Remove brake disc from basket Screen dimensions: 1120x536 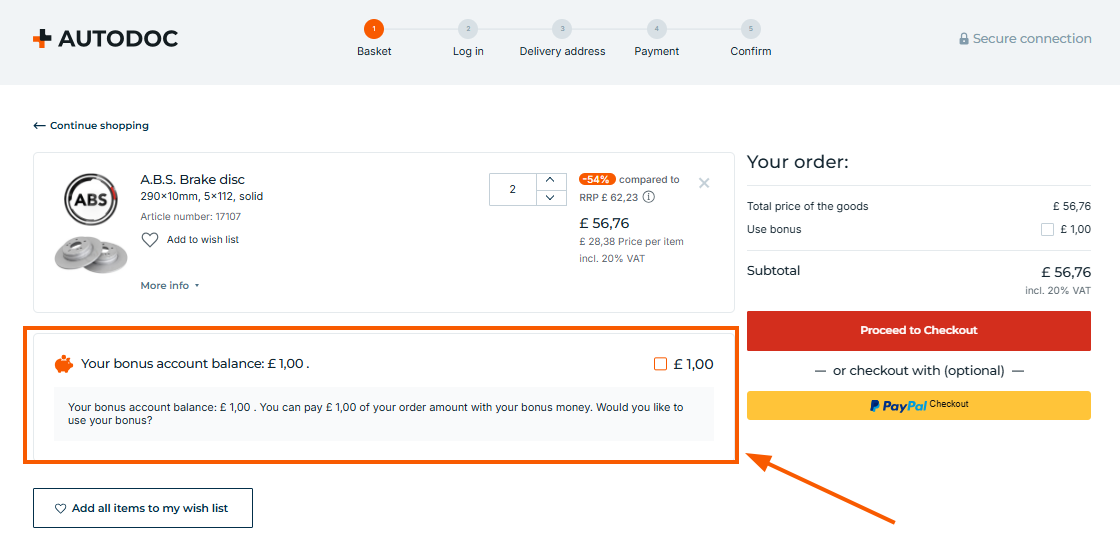tap(704, 183)
